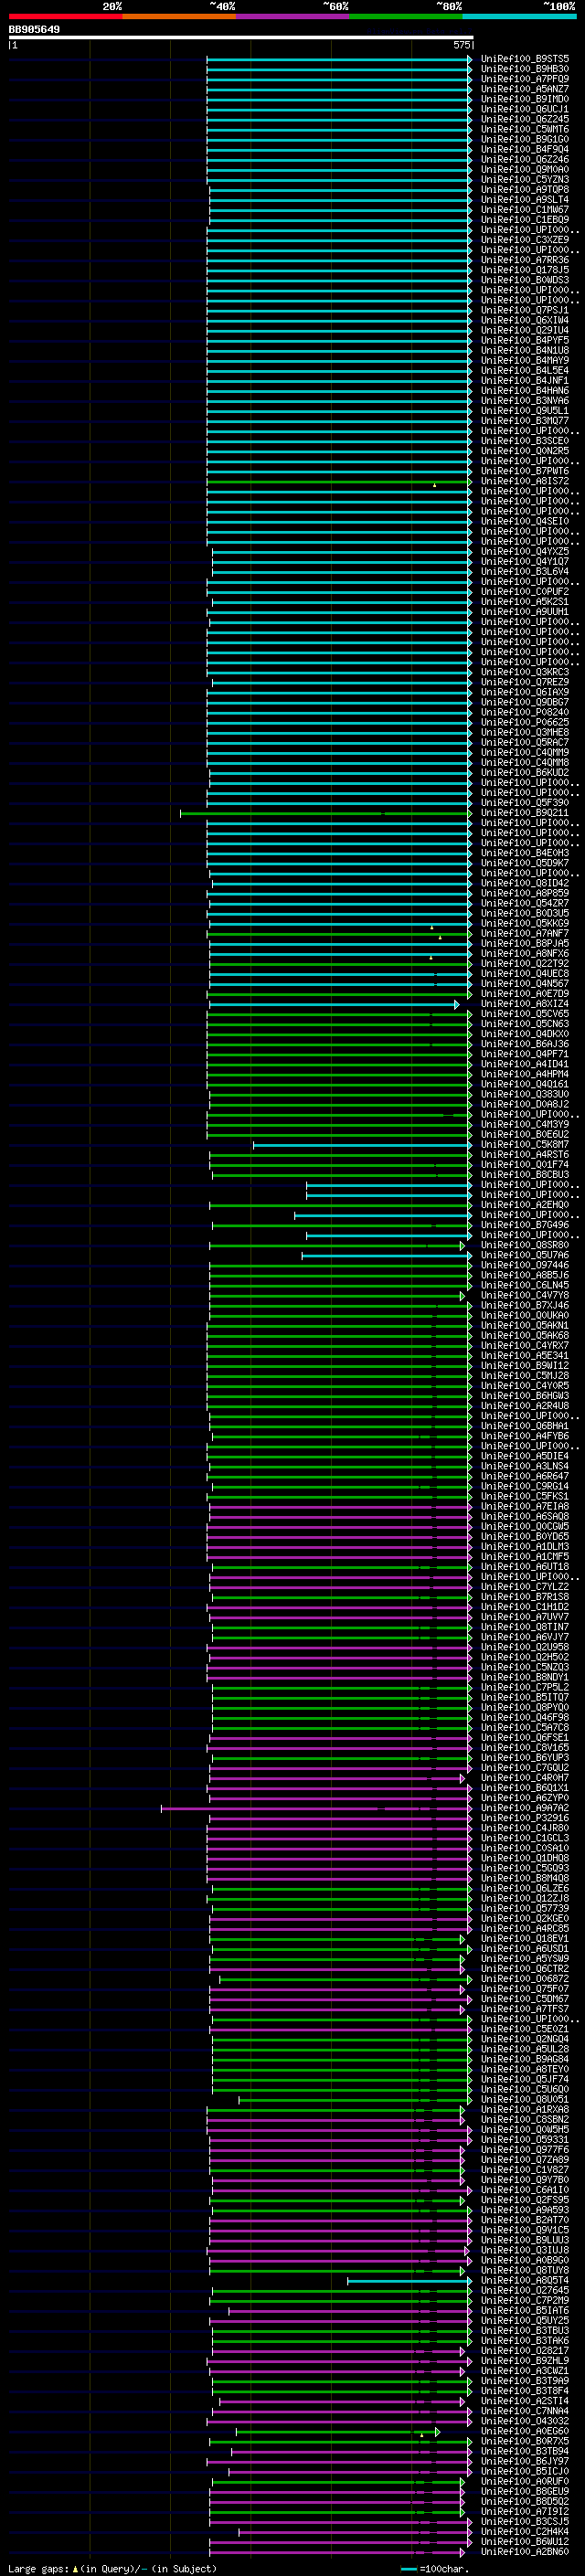Open hit UniRef100_A9SLT4
585x2576 pixels.
pyautogui.click(x=525, y=200)
